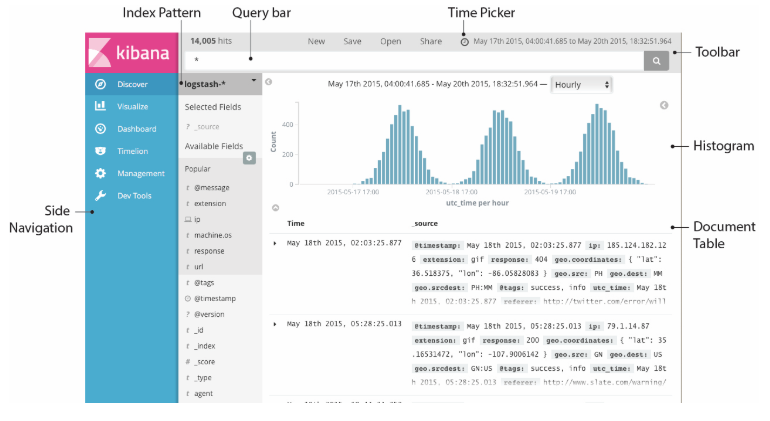Click the response field

209,251
